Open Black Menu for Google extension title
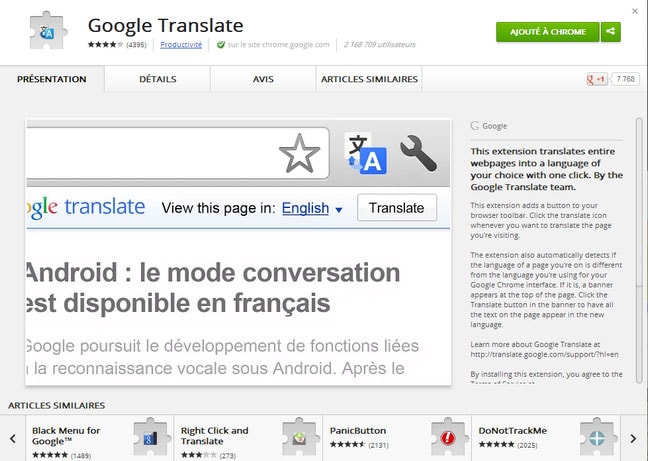Image resolution: width=648 pixels, height=461 pixels. click(x=66, y=436)
